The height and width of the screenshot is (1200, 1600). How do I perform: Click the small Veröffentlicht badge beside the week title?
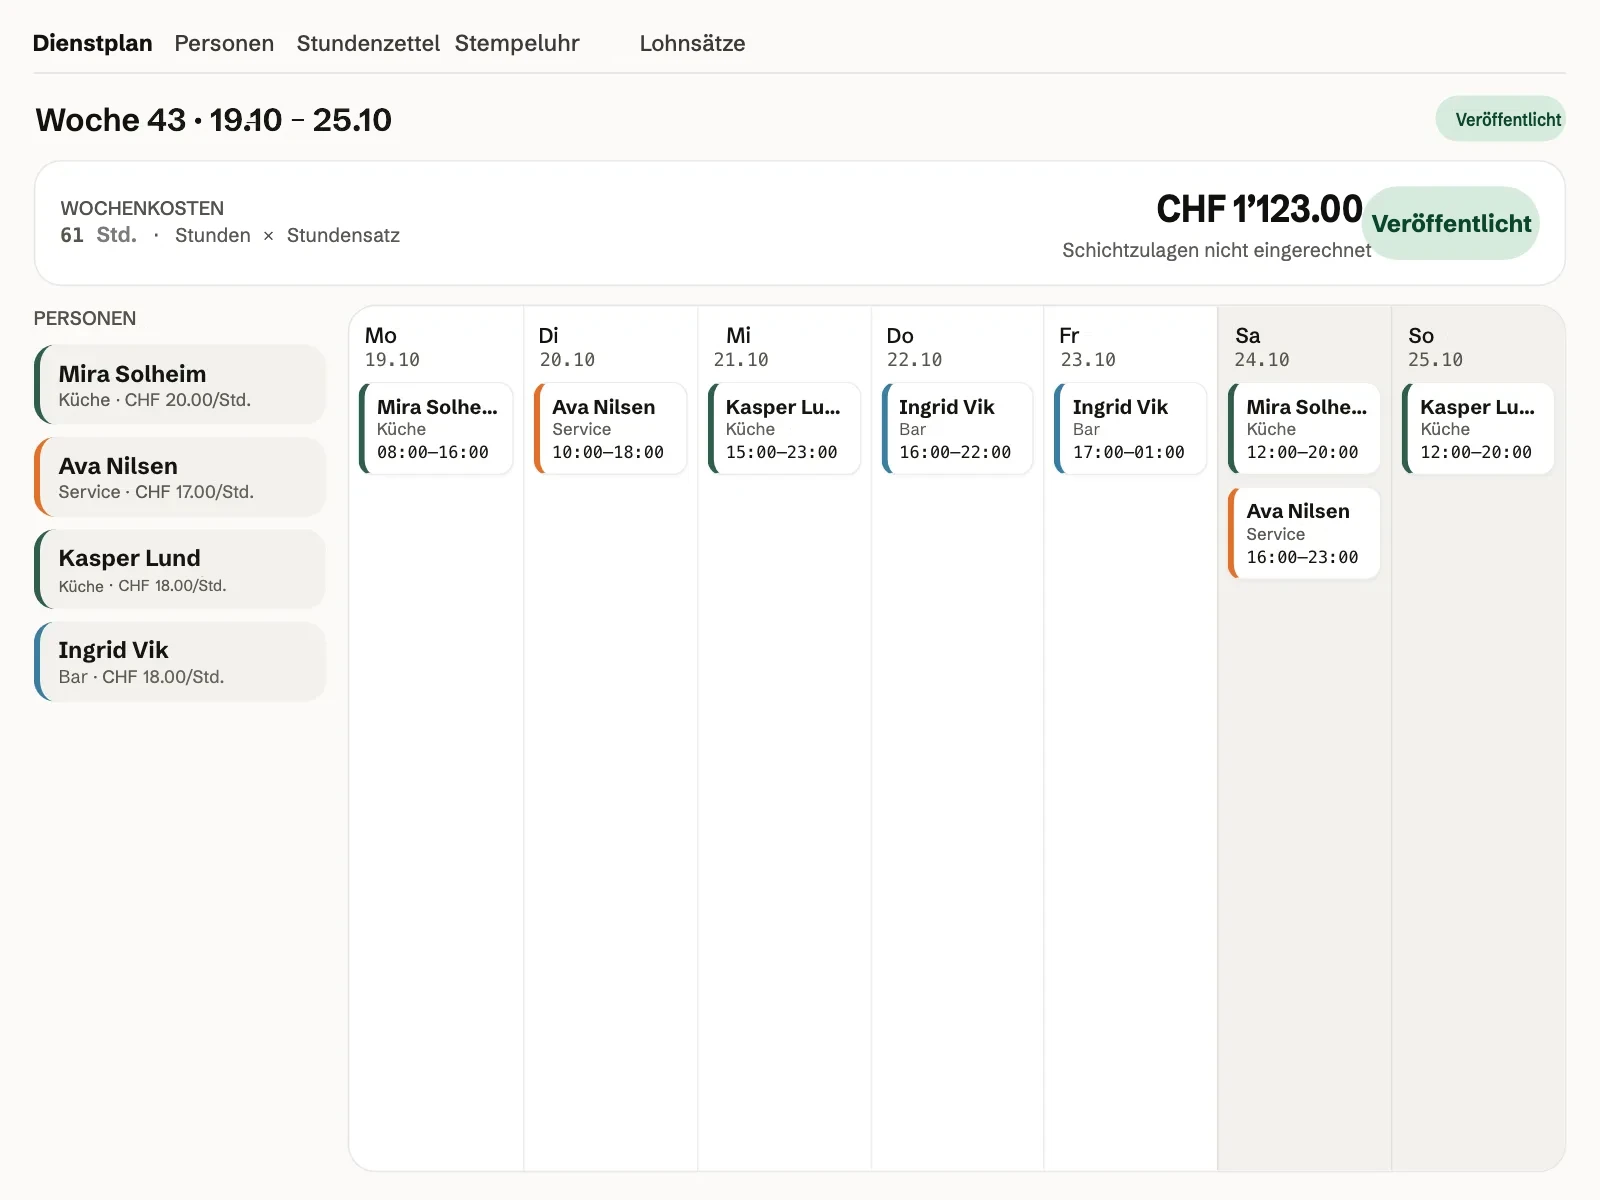click(x=1500, y=119)
